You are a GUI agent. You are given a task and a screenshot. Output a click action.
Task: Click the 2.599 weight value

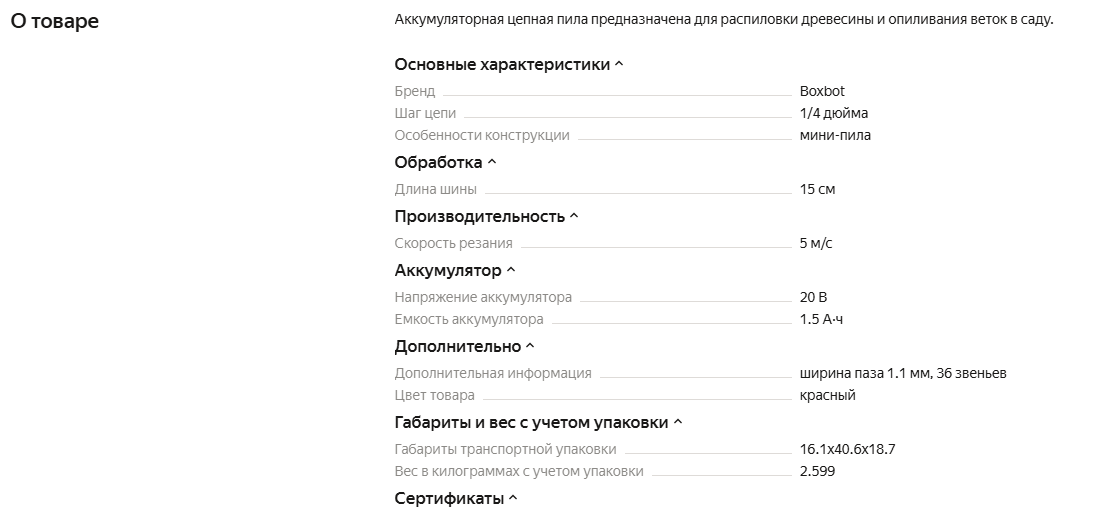[x=817, y=471]
